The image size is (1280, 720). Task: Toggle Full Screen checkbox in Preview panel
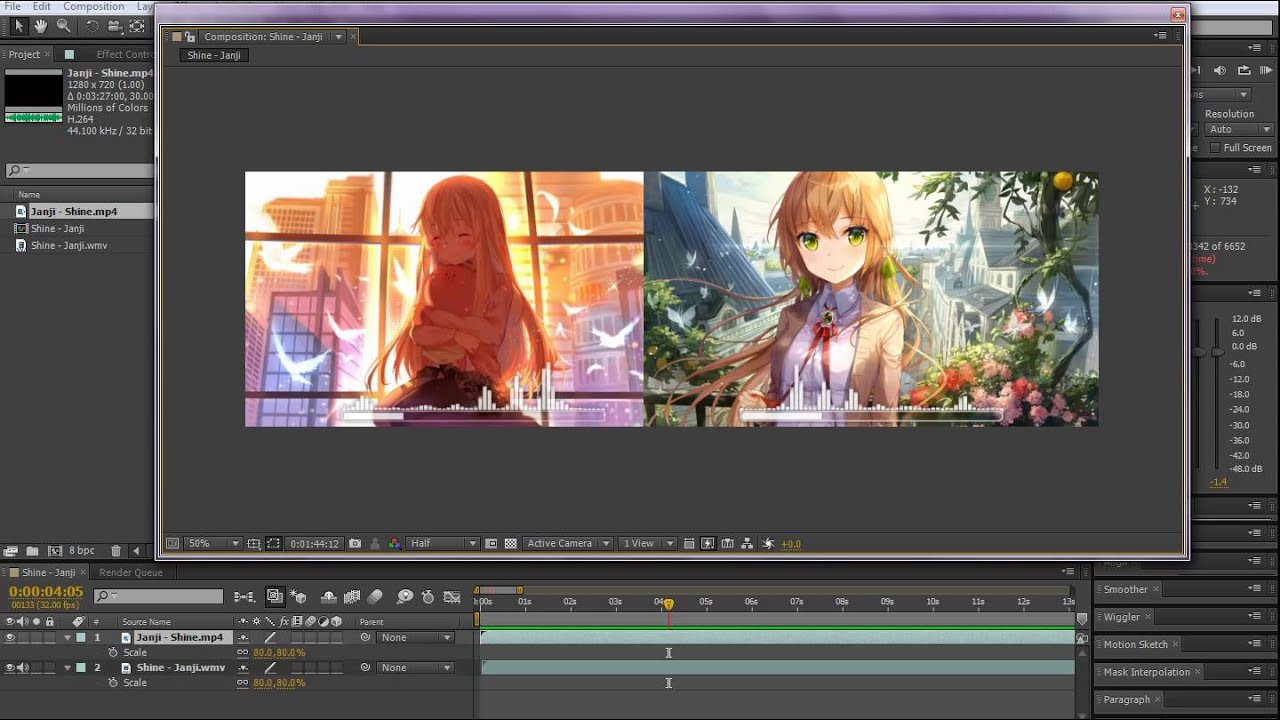[1216, 148]
